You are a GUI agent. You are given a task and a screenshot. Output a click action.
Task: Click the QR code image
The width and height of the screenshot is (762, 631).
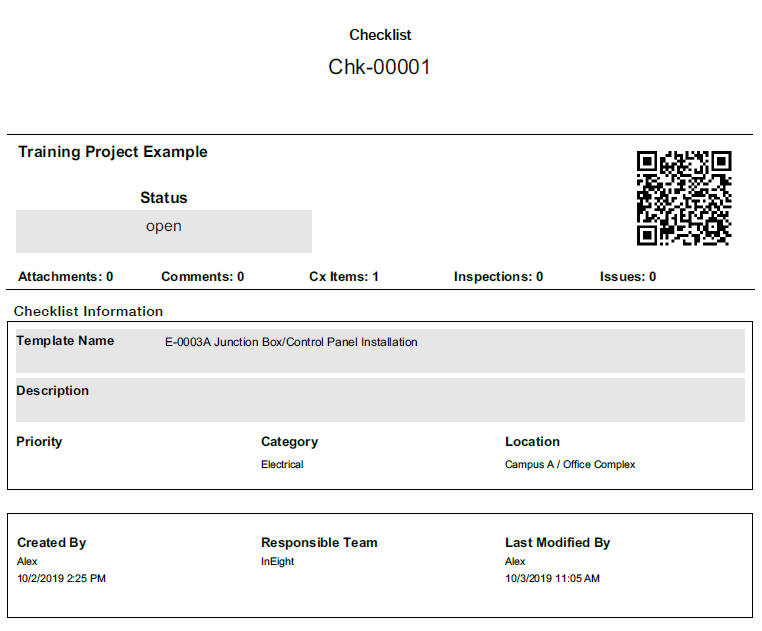[x=684, y=198]
